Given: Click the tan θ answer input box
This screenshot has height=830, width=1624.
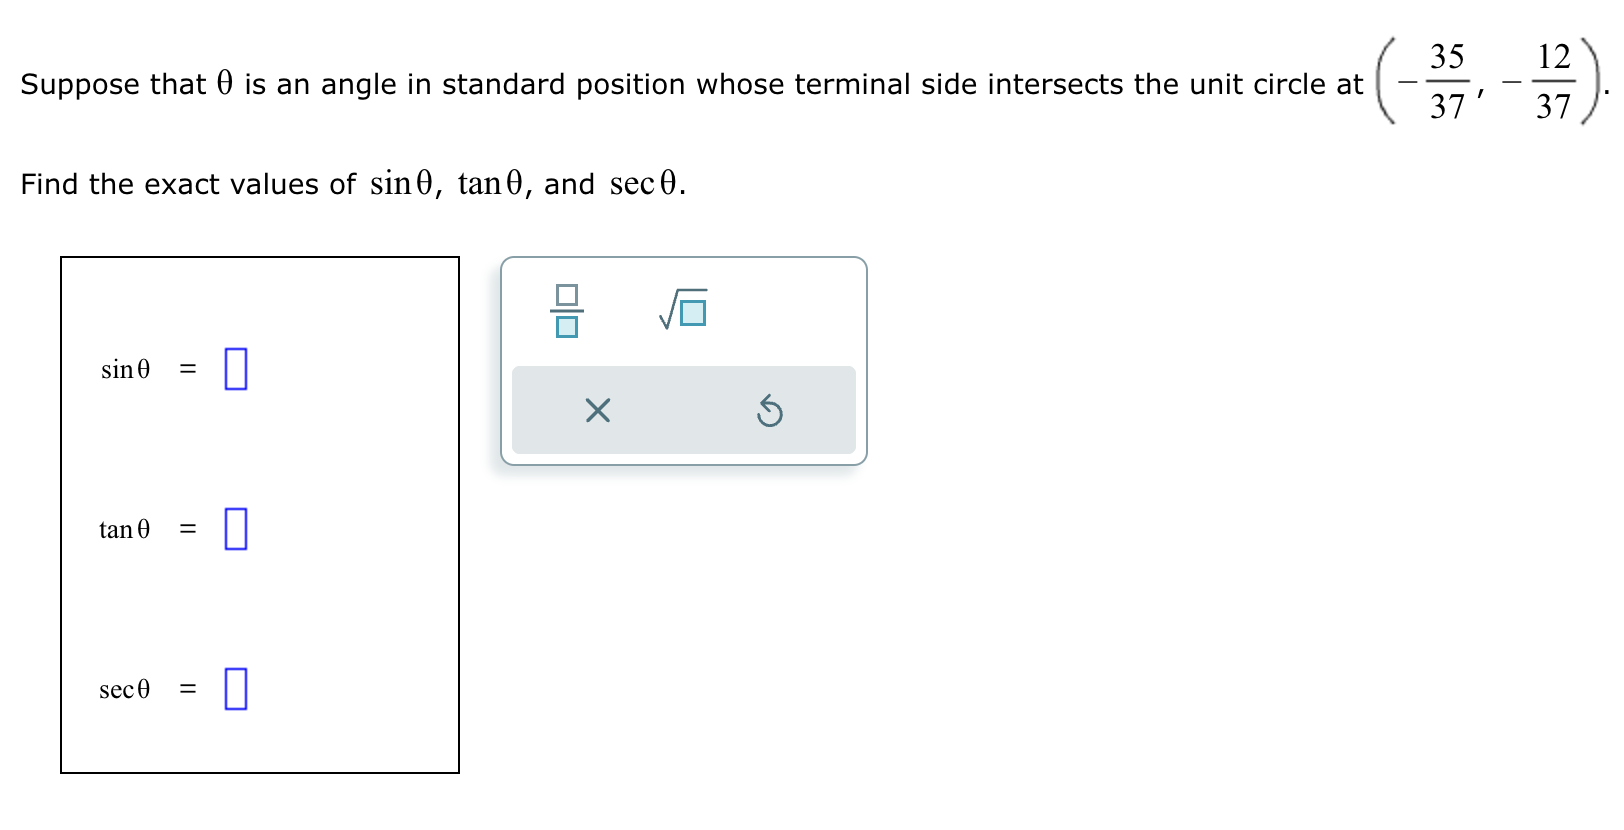Looking at the screenshot, I should click(235, 529).
